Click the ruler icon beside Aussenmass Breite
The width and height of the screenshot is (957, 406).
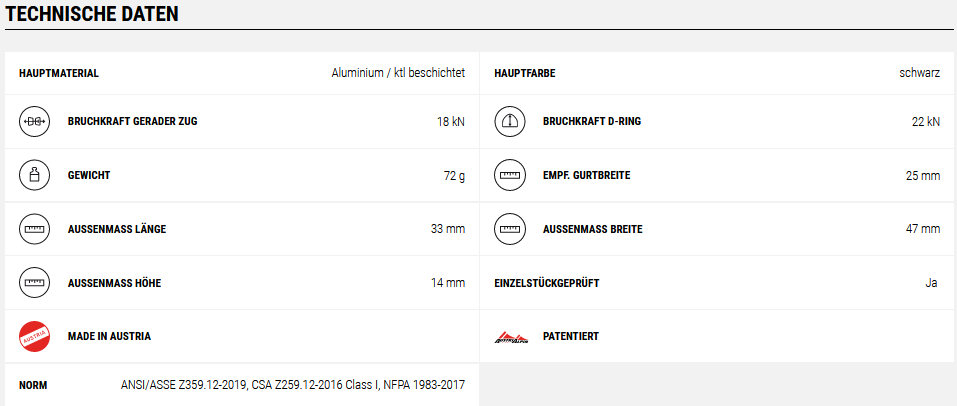pos(509,230)
